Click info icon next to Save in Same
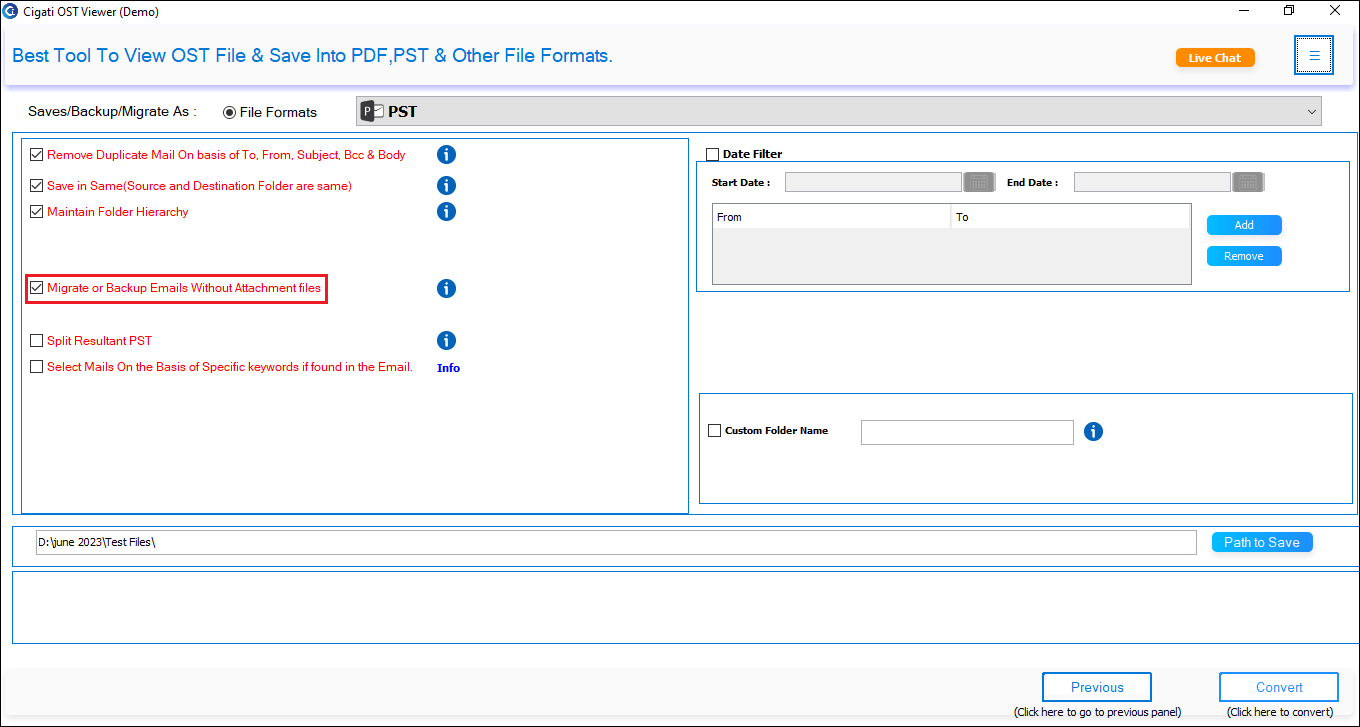Screen dimensions: 1360x727 pyautogui.click(x=447, y=186)
